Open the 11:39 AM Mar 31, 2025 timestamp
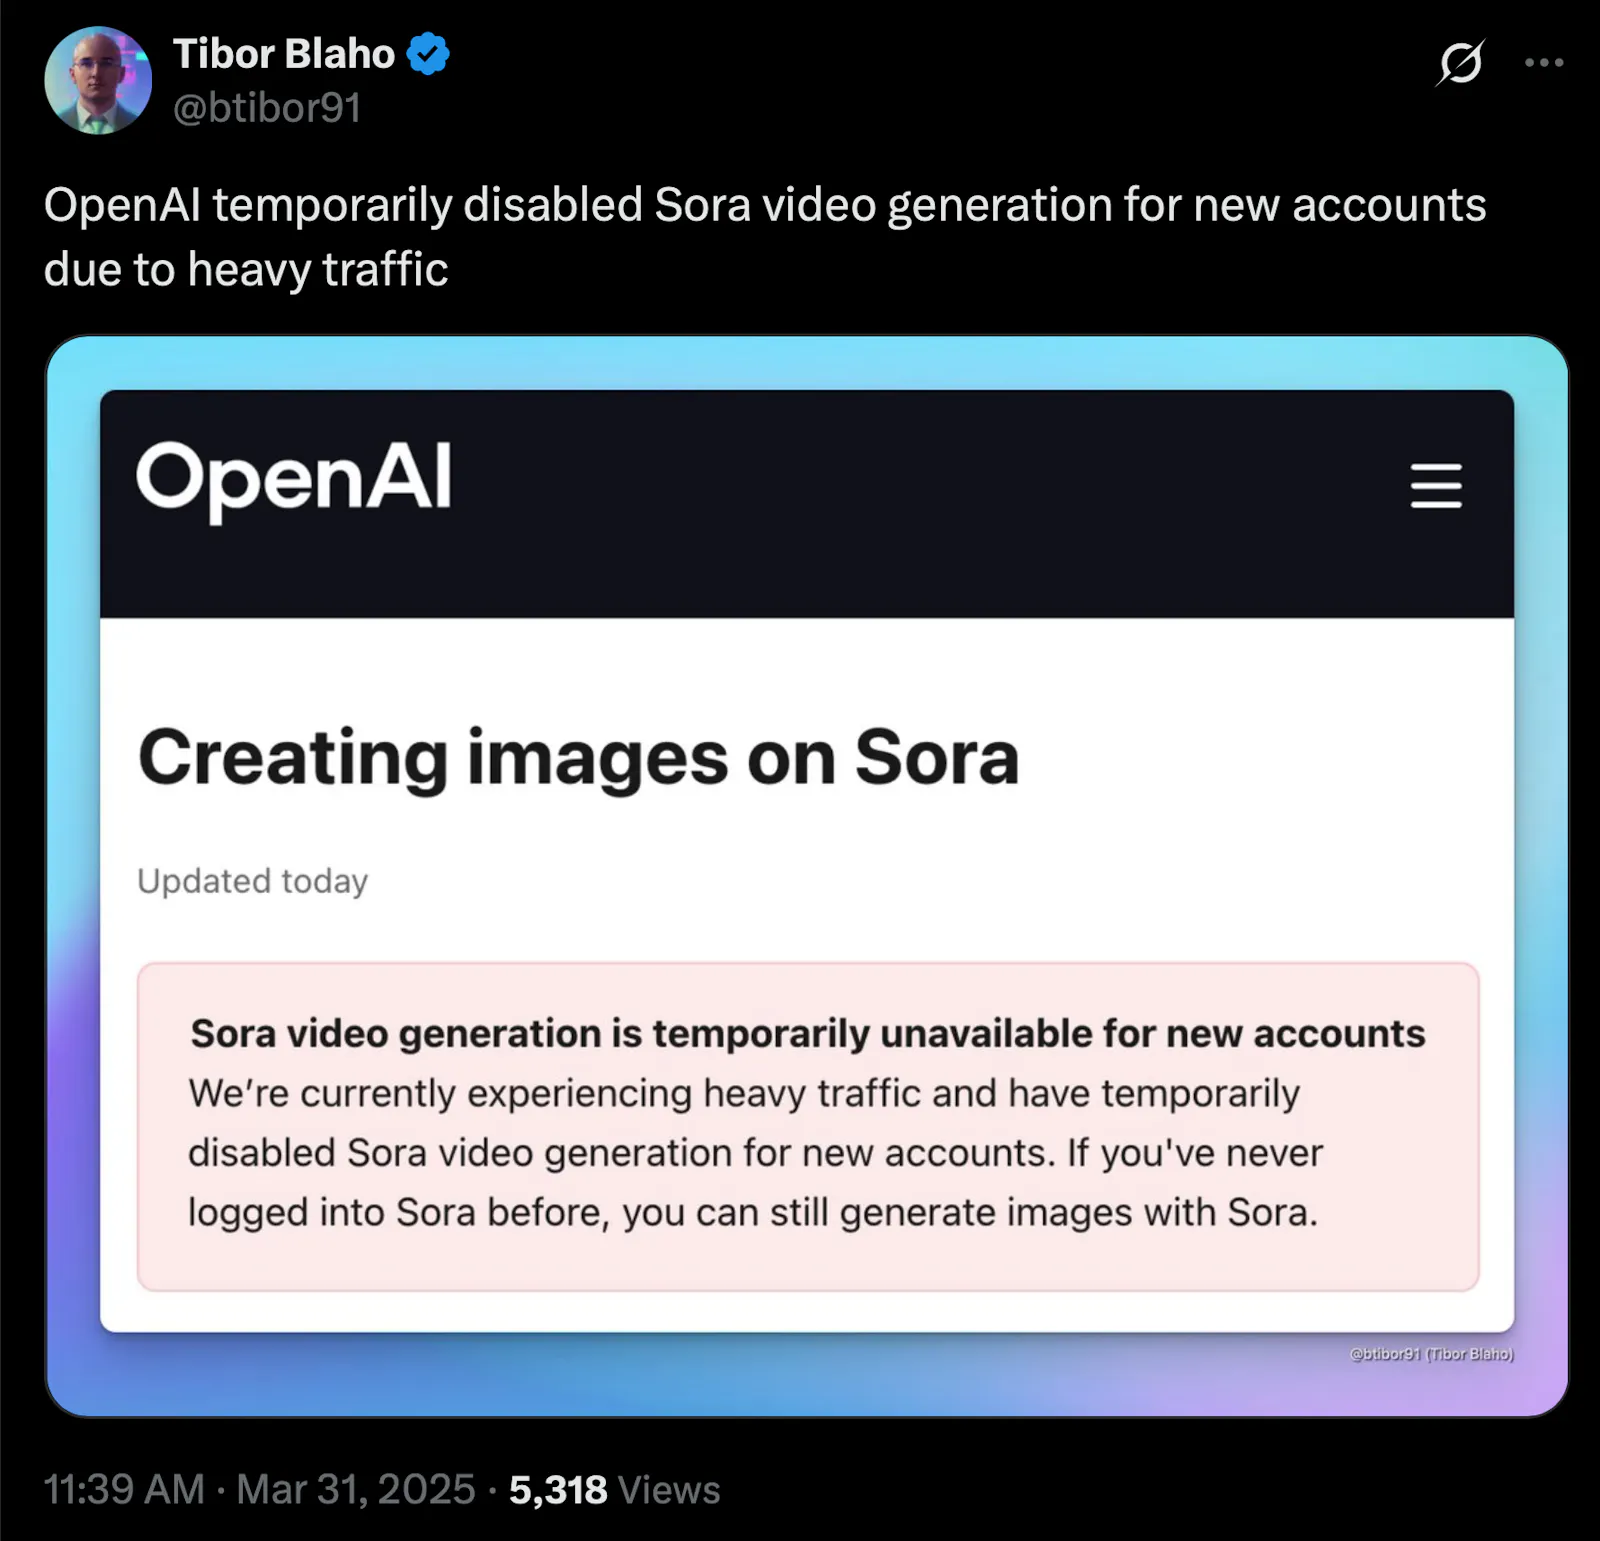 coord(259,1489)
